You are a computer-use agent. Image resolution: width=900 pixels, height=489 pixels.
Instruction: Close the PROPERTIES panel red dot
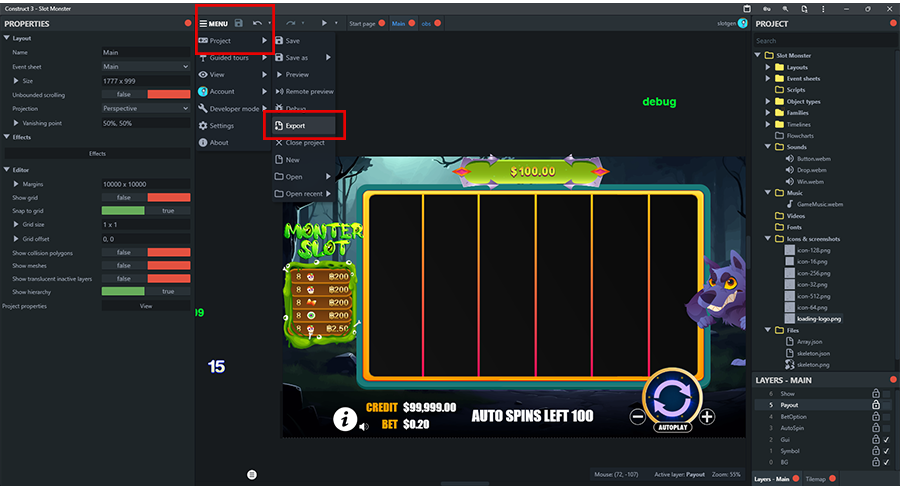coord(188,23)
